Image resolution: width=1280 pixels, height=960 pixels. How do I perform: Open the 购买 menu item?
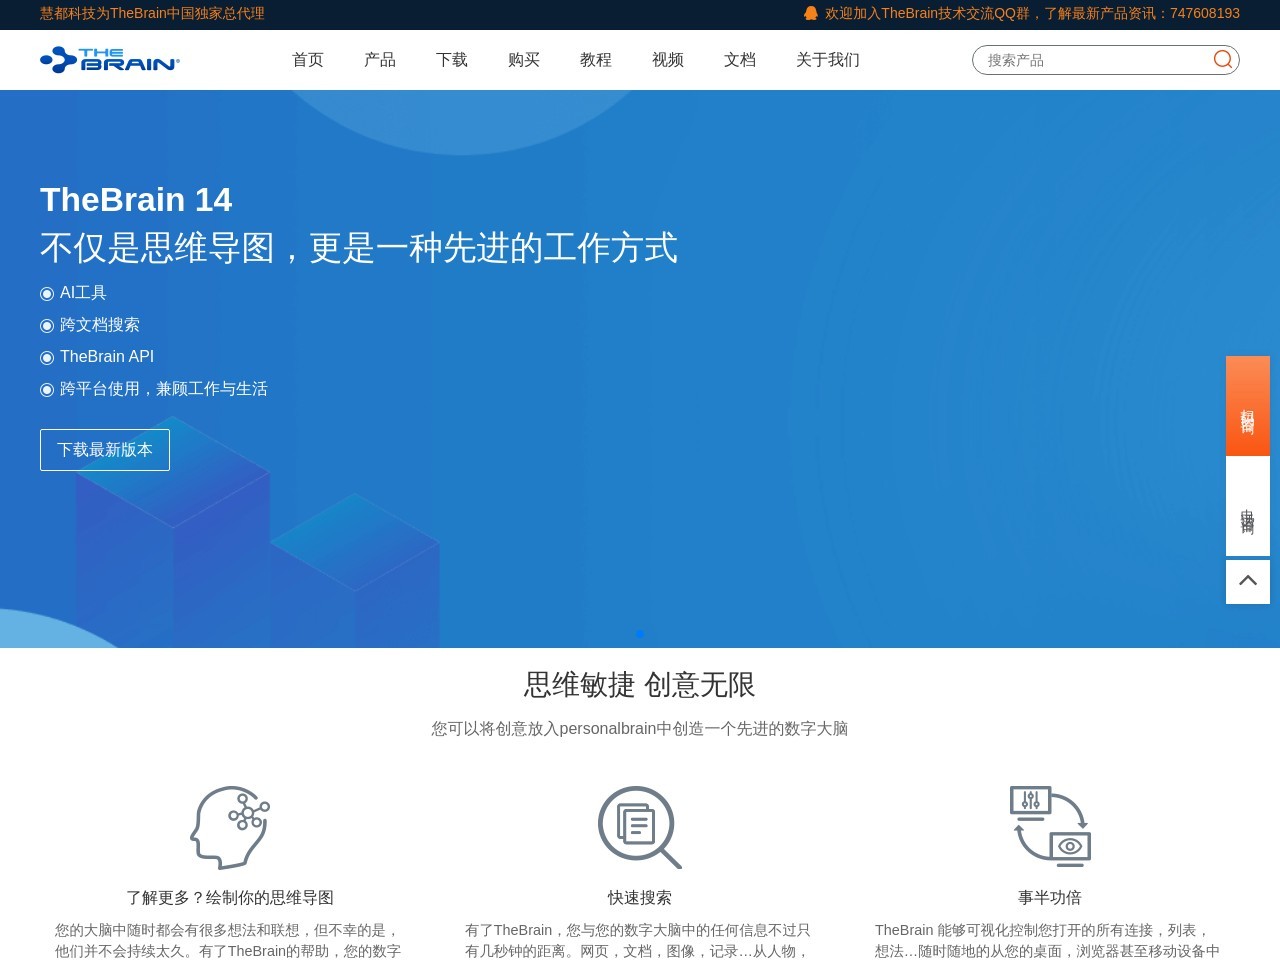coord(524,60)
